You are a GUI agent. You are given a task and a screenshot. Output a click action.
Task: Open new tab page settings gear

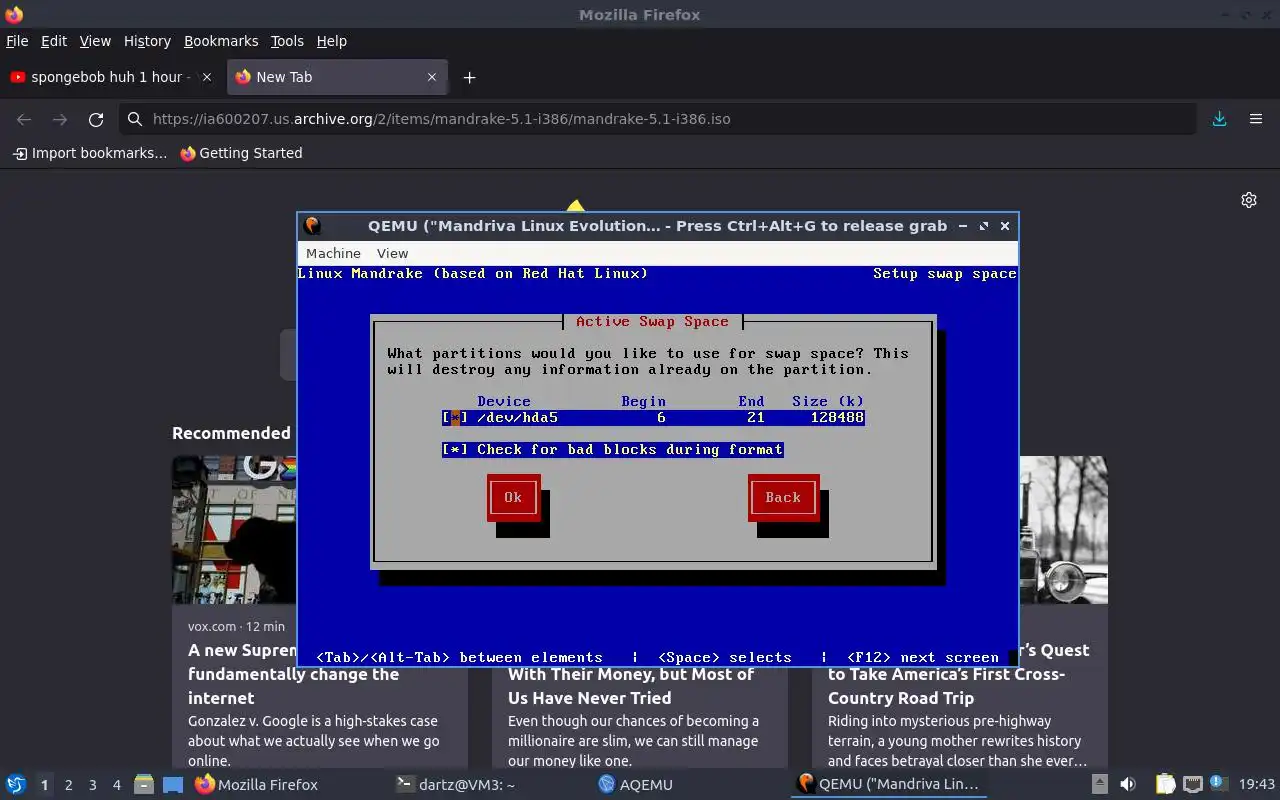point(1249,200)
